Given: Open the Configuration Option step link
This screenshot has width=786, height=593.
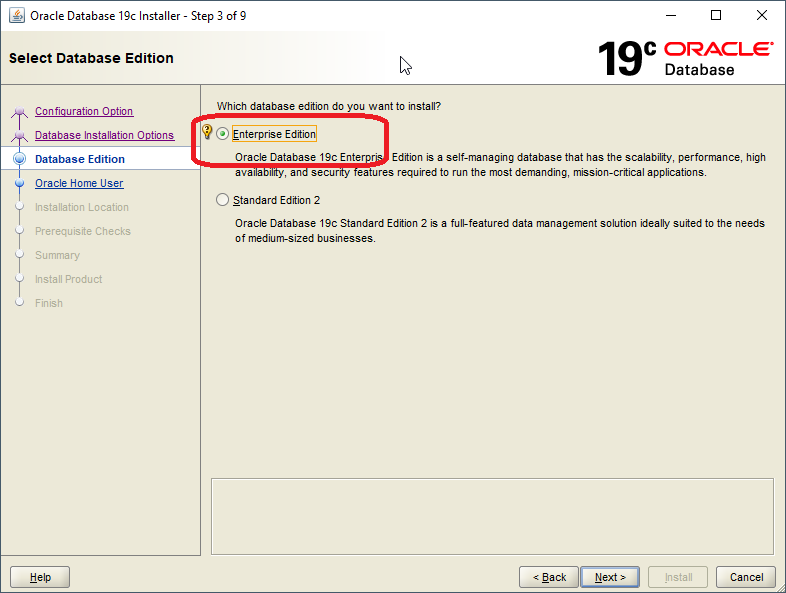Looking at the screenshot, I should 84,111.
